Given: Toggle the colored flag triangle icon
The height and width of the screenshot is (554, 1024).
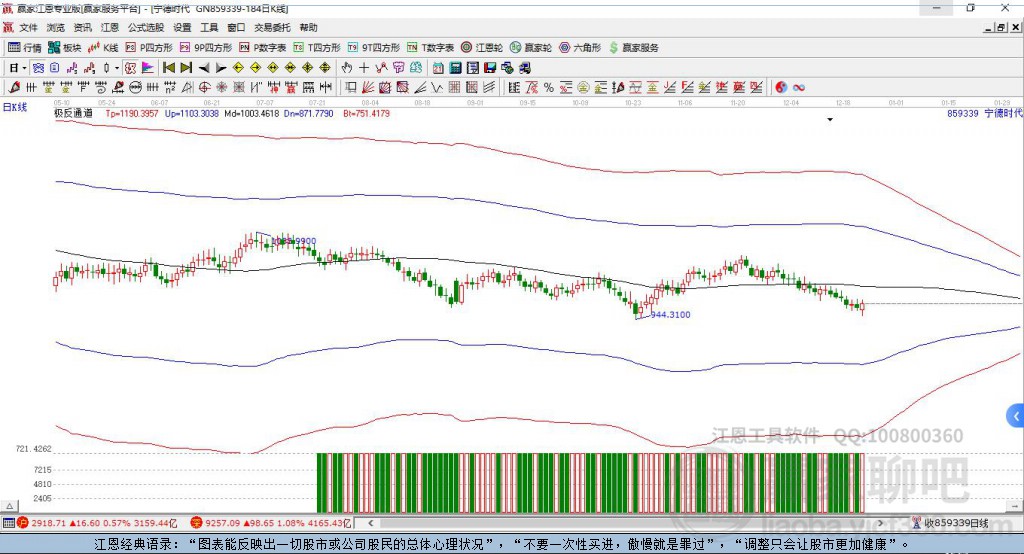Looking at the screenshot, I should click(148, 68).
